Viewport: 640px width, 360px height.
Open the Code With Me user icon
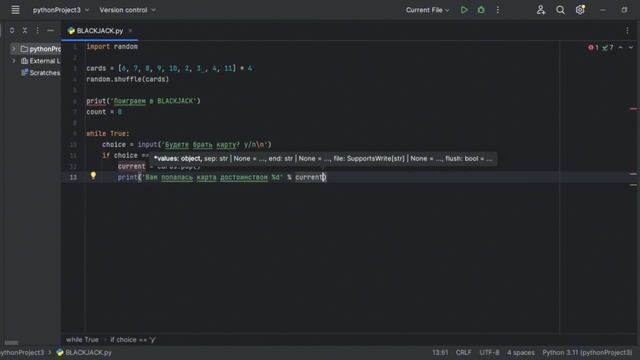(x=541, y=10)
